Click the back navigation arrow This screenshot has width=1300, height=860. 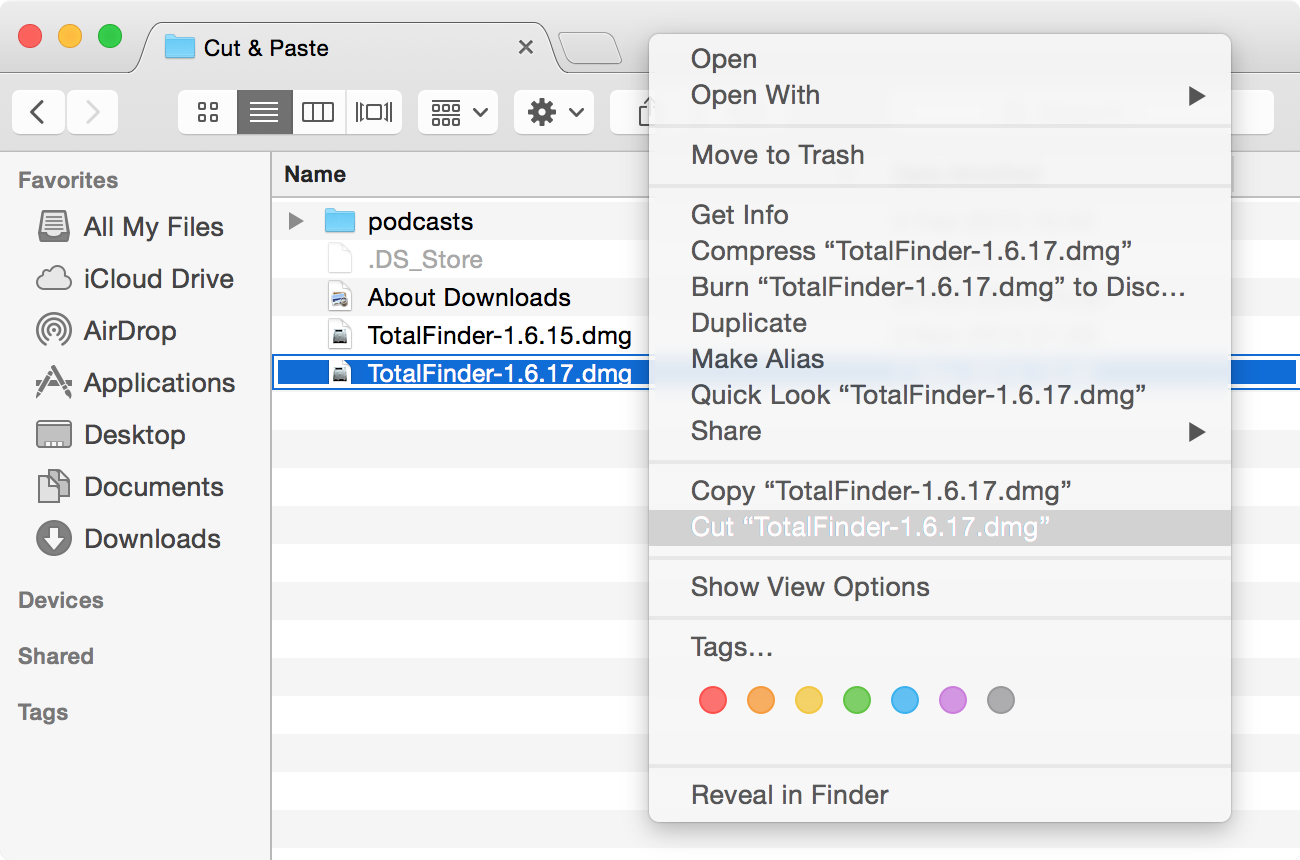tap(38, 112)
